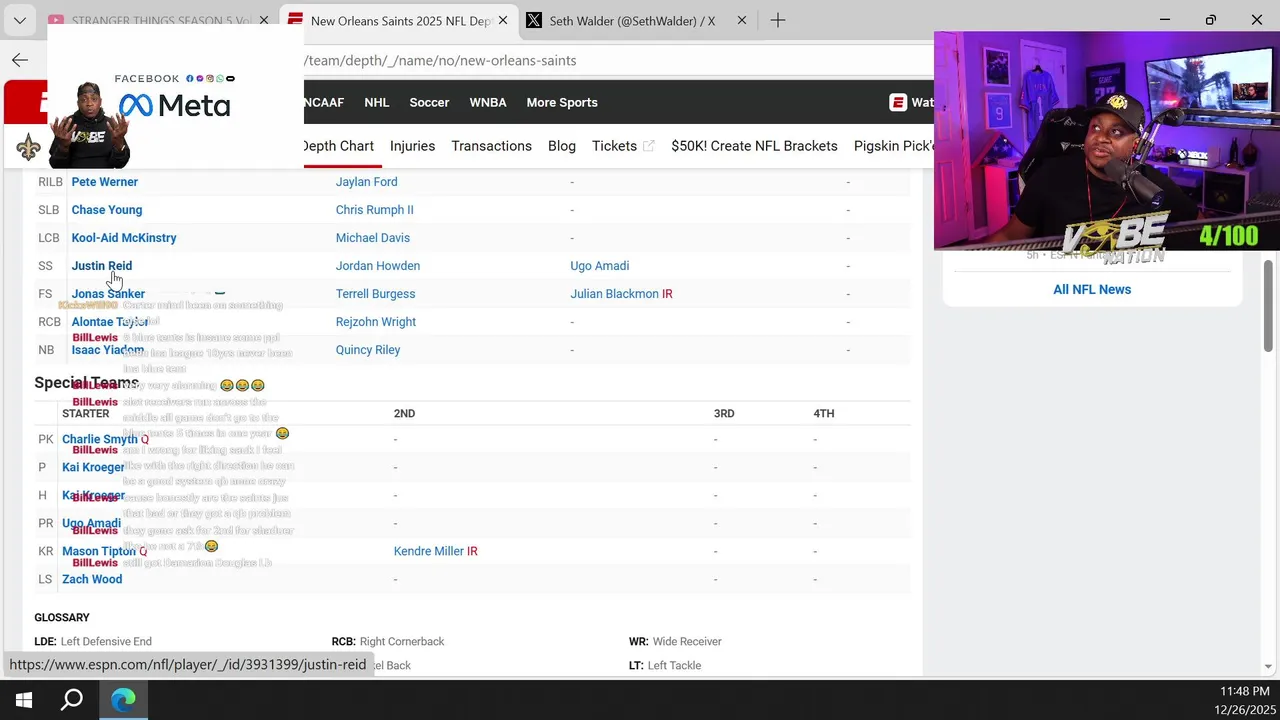Viewport: 1280px width, 720px height.
Task: Open Tickets external link
Action: (623, 146)
